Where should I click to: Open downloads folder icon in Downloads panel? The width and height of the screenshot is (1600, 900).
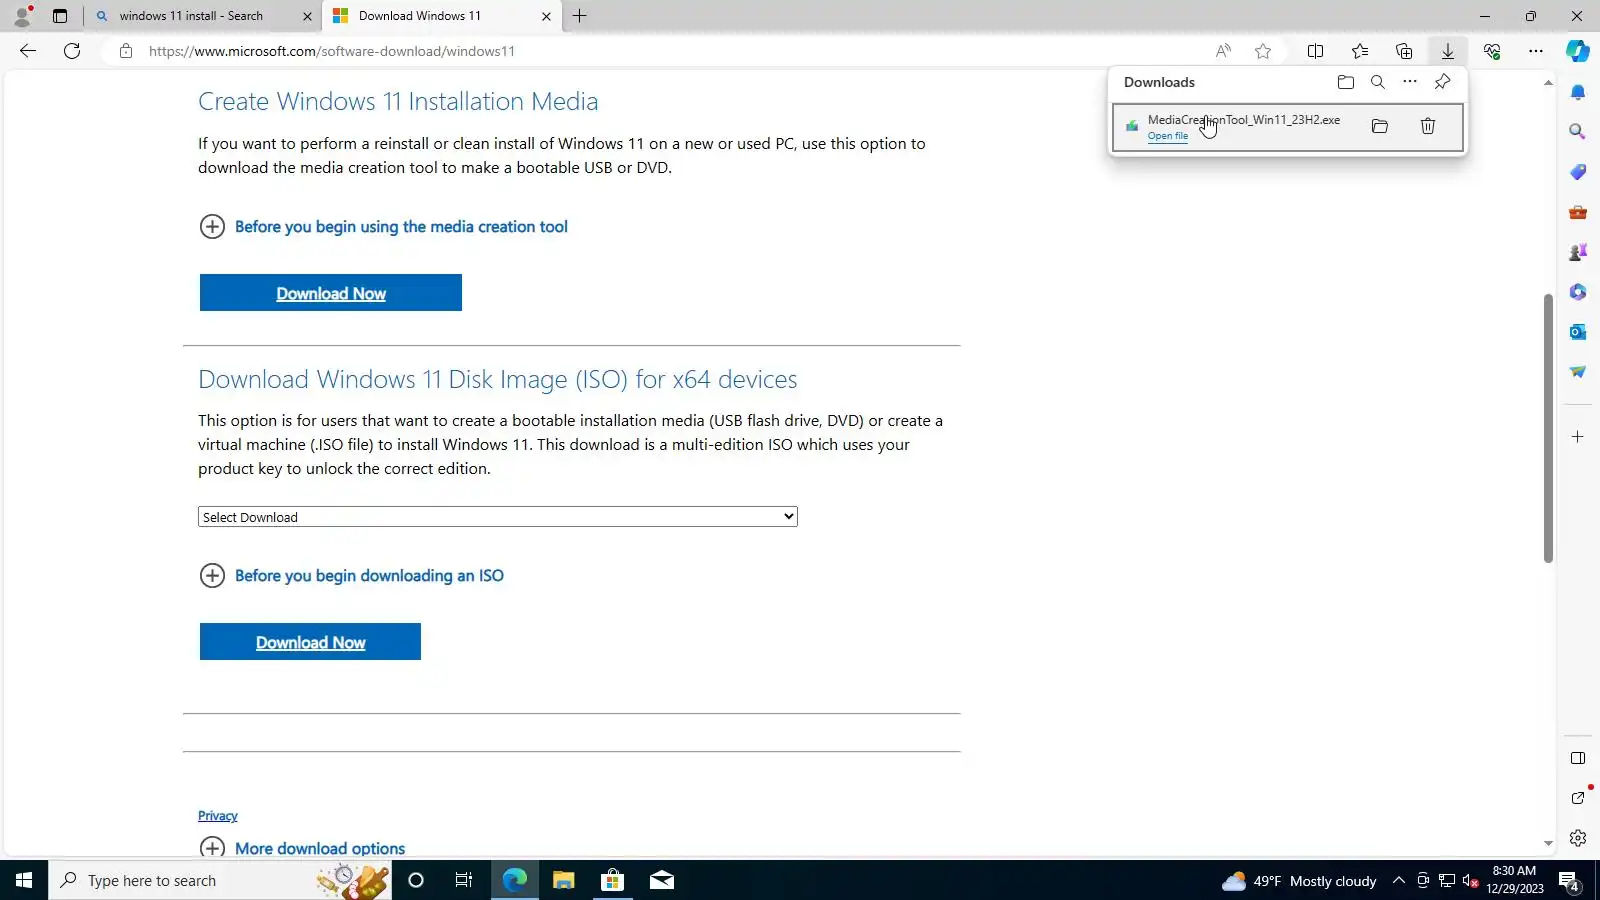1346,82
